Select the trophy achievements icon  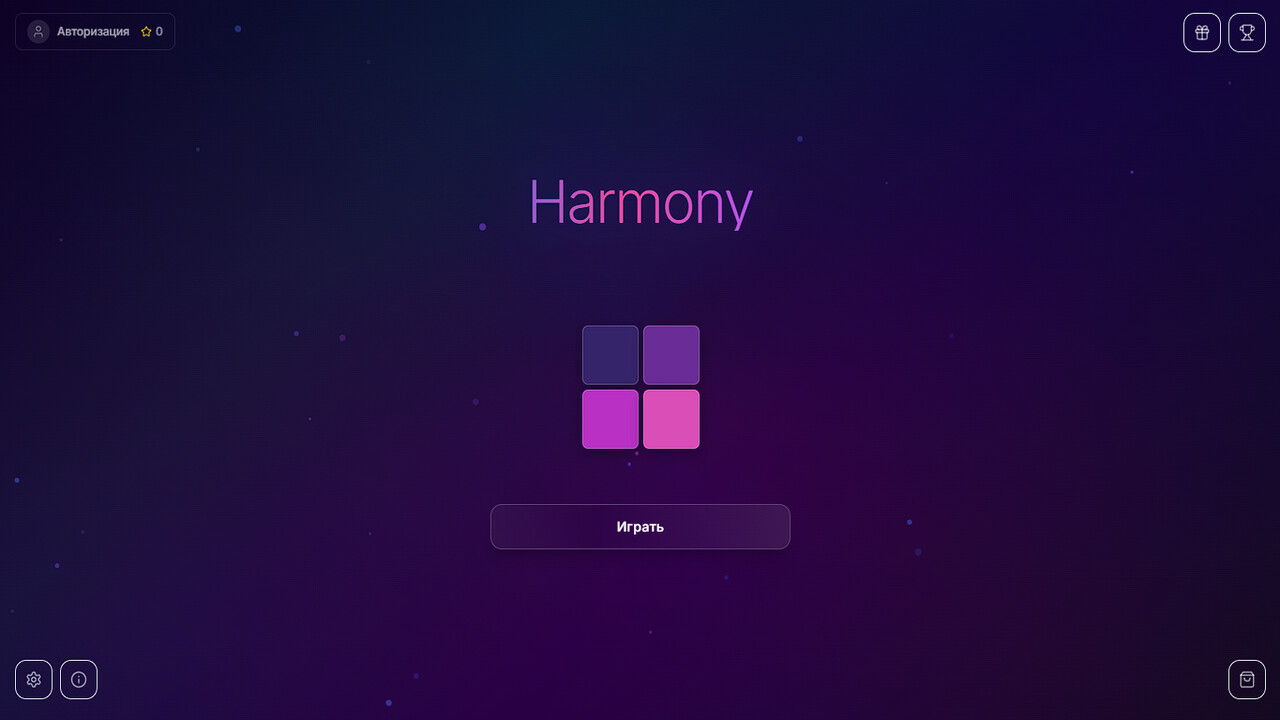click(1246, 32)
